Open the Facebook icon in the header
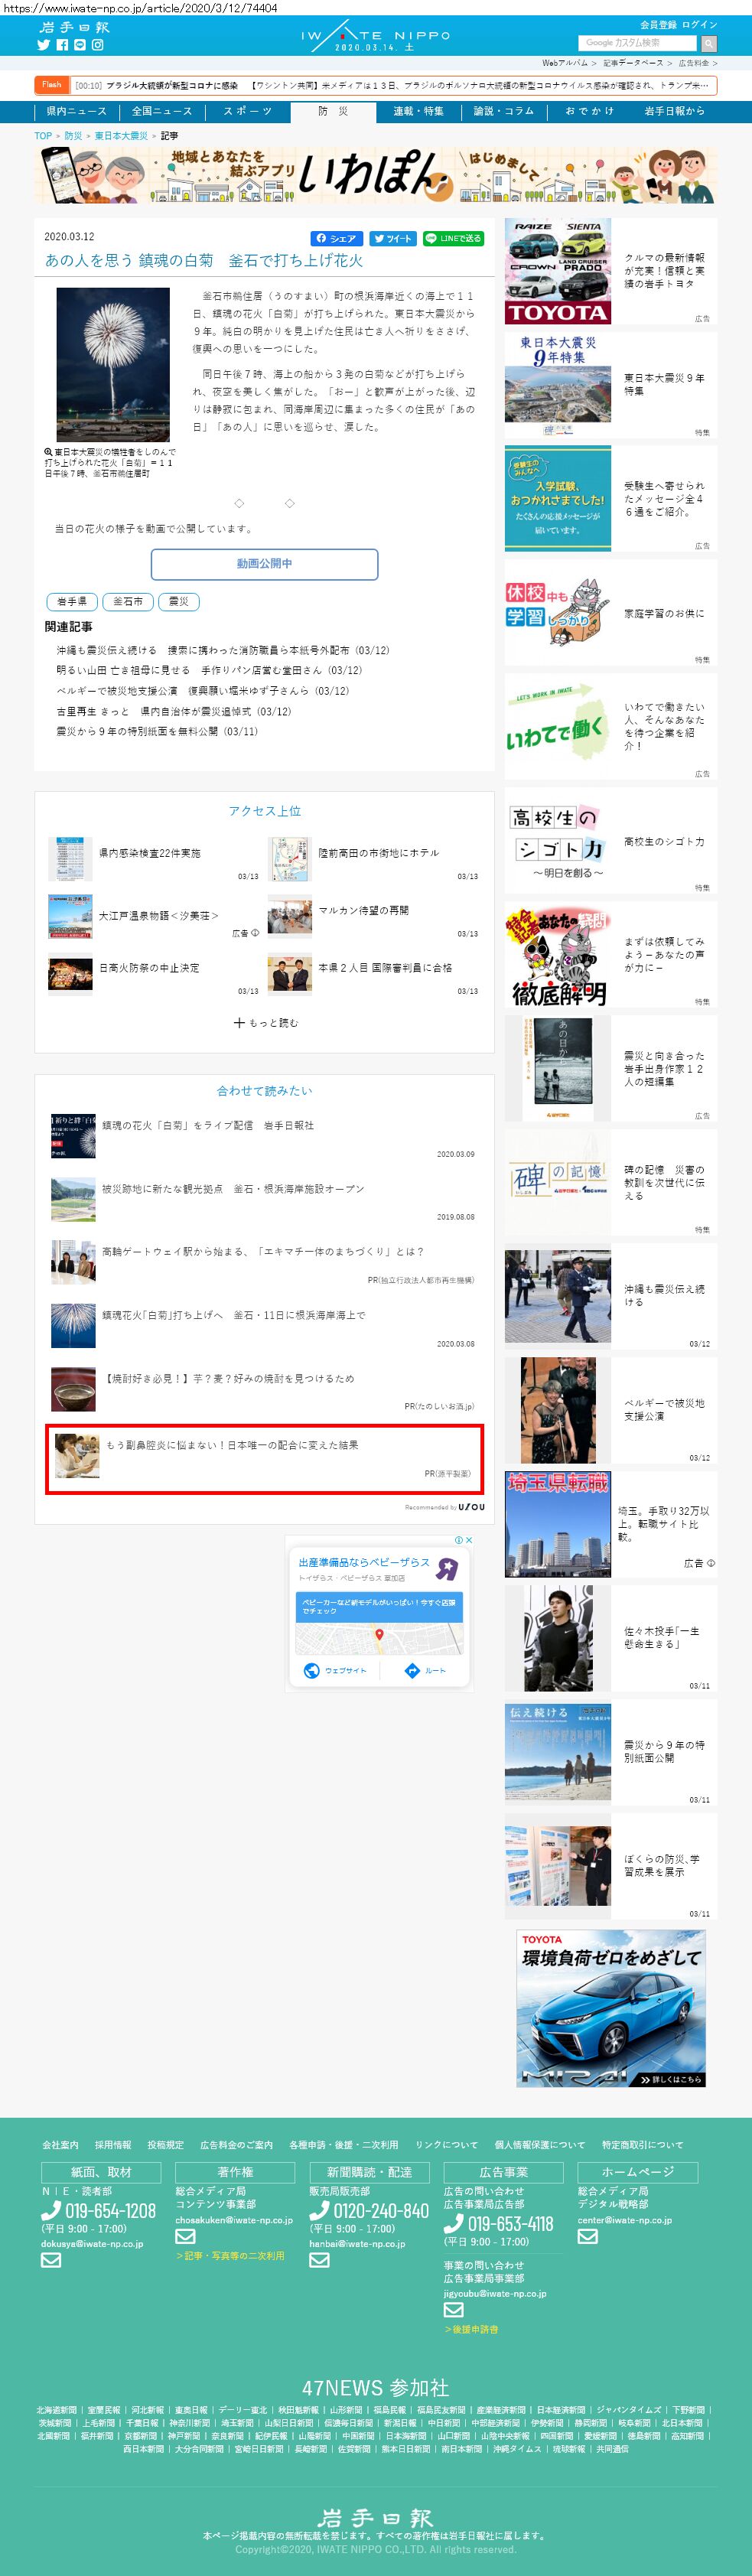Viewport: 752px width, 2576px height. 62,45
